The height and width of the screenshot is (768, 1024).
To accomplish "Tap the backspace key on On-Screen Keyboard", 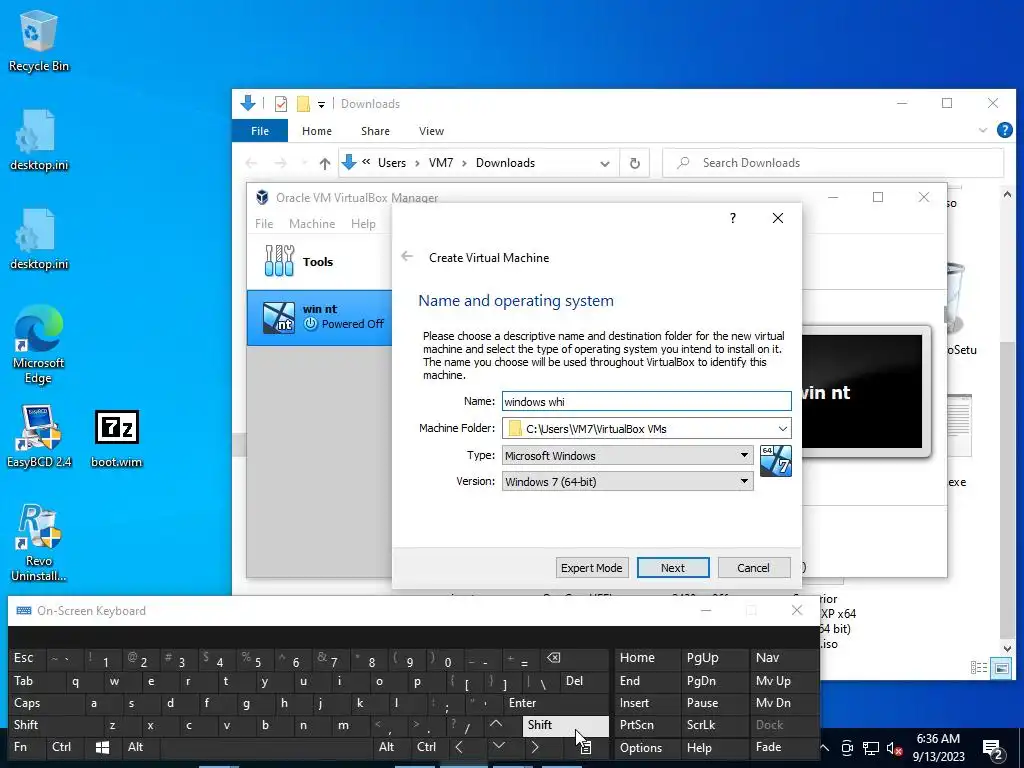I will [553, 658].
